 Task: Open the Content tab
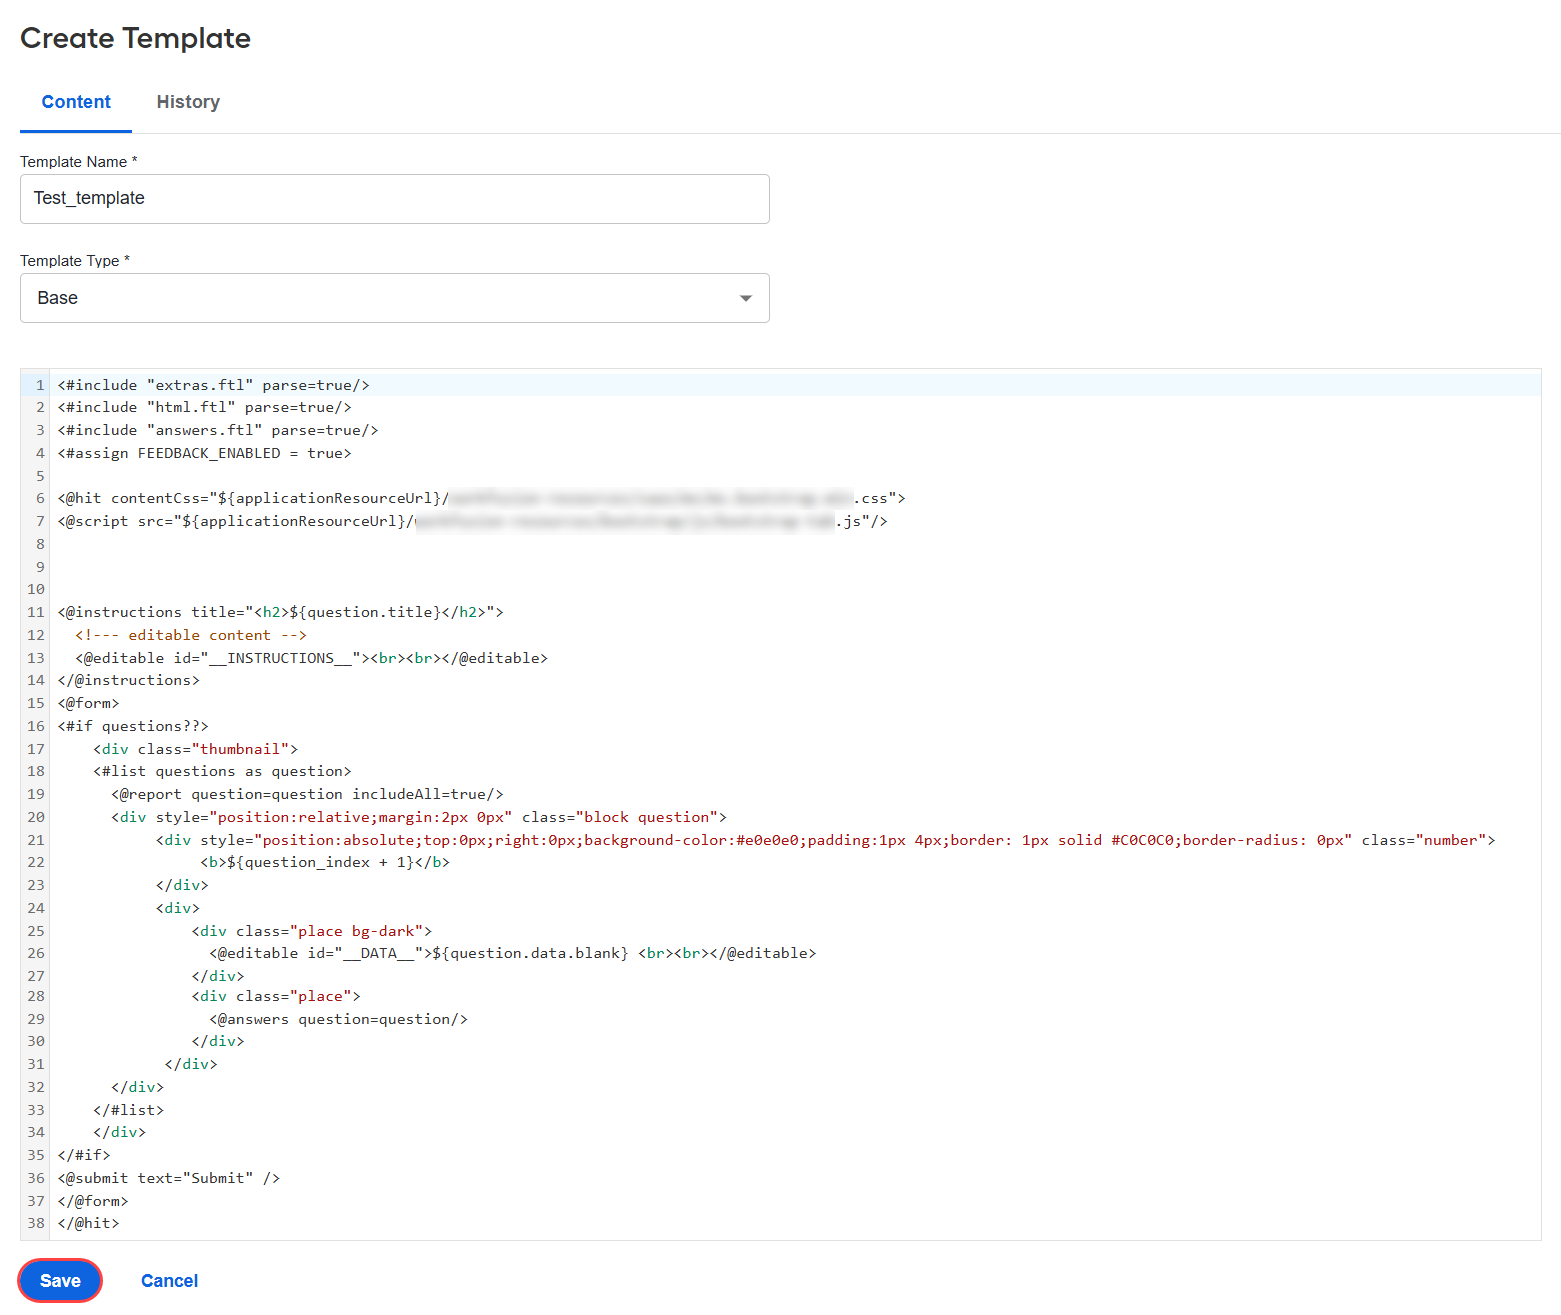[x=76, y=102]
